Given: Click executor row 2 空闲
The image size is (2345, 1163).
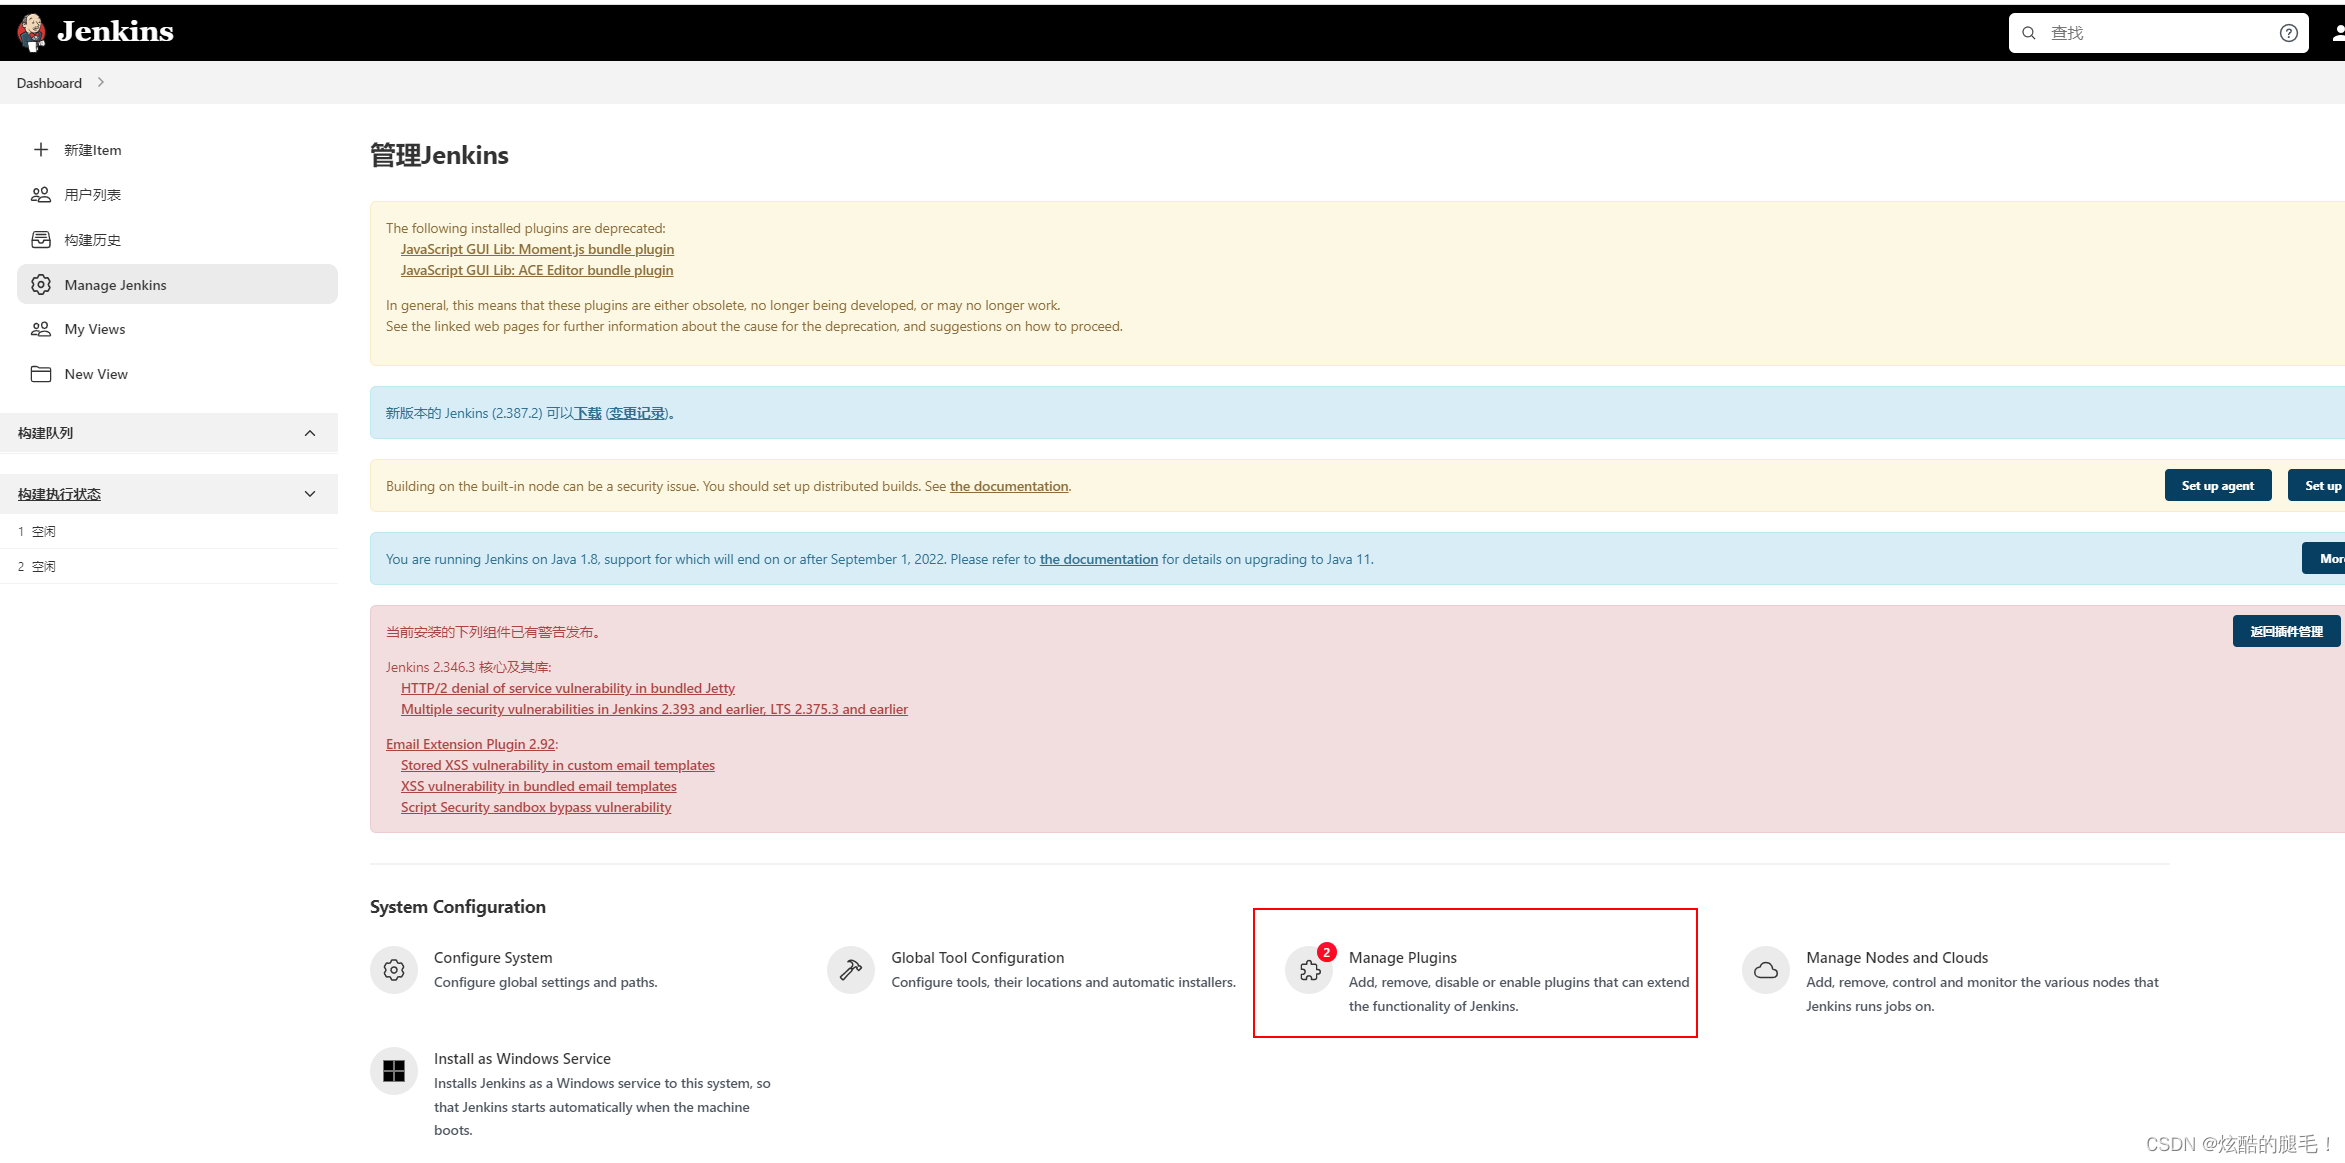Looking at the screenshot, I should pos(169,566).
